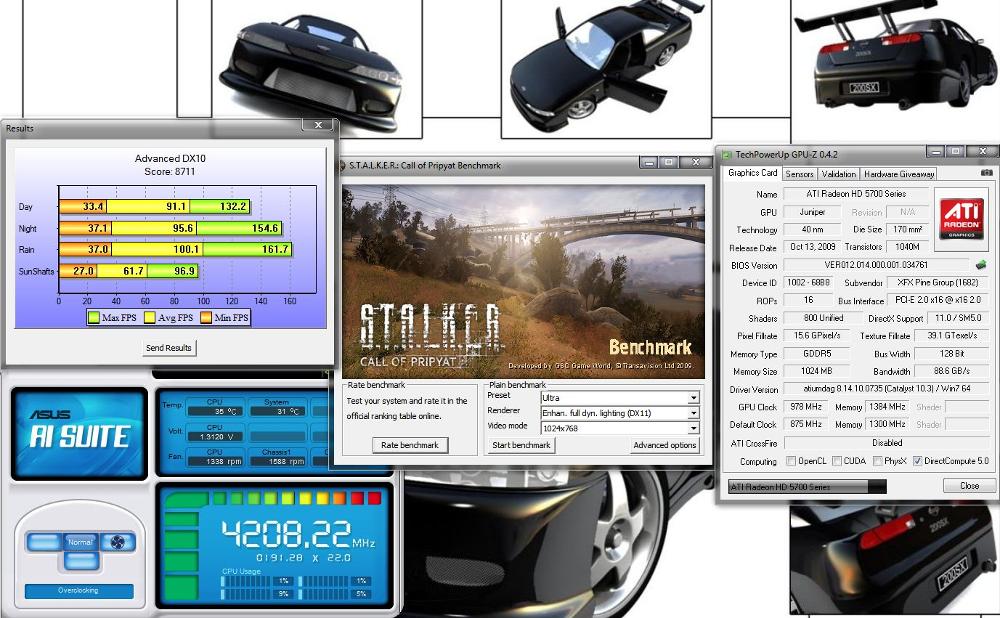Click the Memory 1384 MHz value

[x=887, y=406]
